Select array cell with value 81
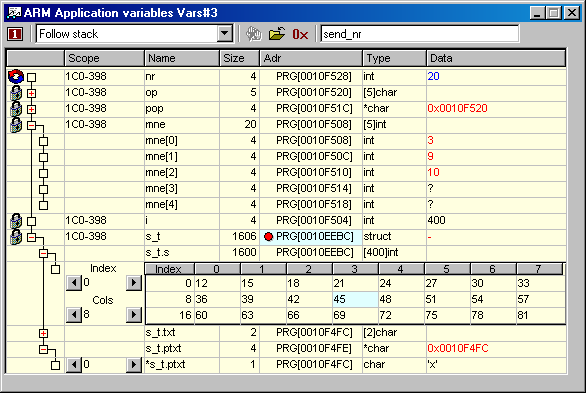The image size is (586, 393). coord(540,315)
